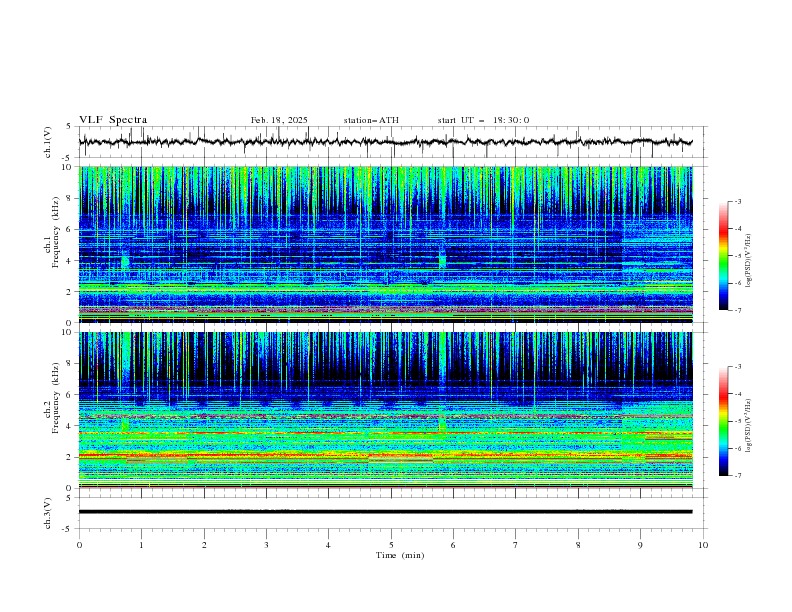Click the ch.1 spectrogram color scale bar
This screenshot has width=792, height=612.
724,256
